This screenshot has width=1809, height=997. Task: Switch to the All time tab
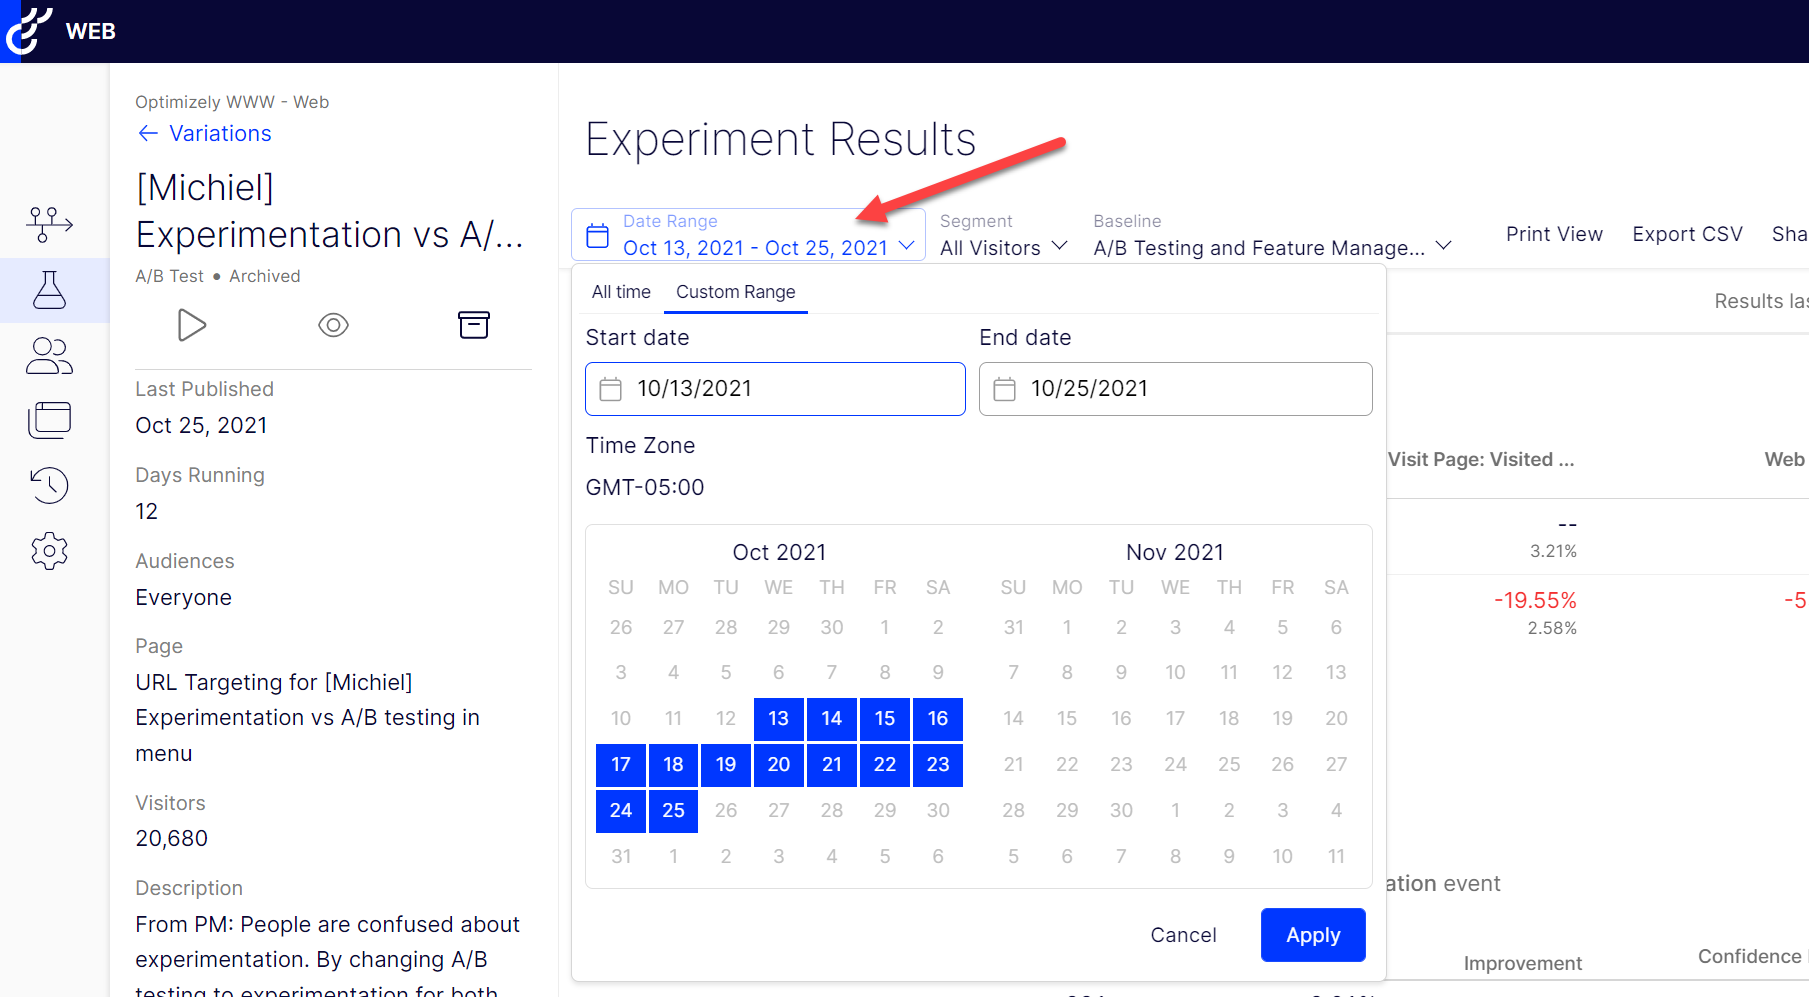click(x=621, y=292)
